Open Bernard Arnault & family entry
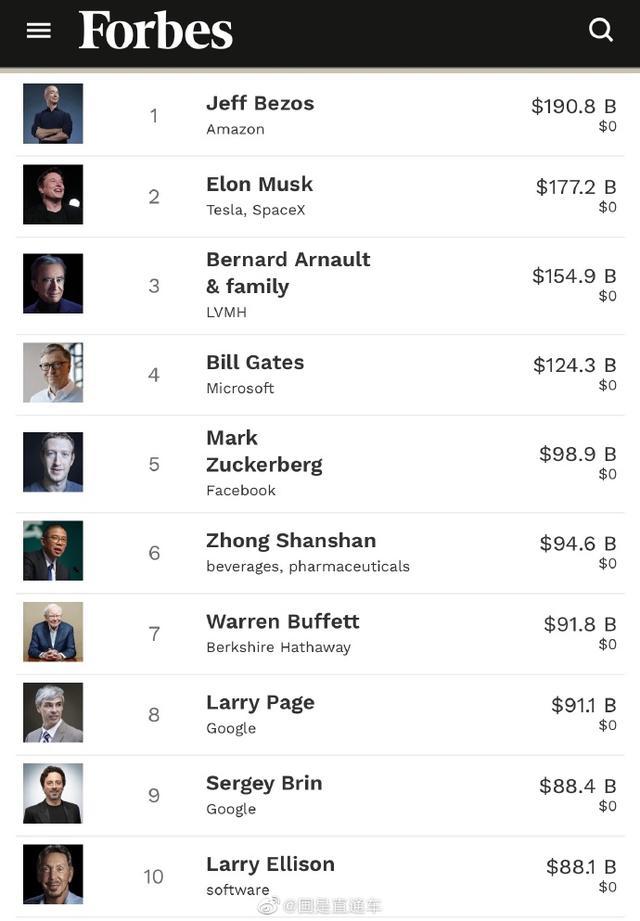The image size is (640, 921). coord(288,272)
